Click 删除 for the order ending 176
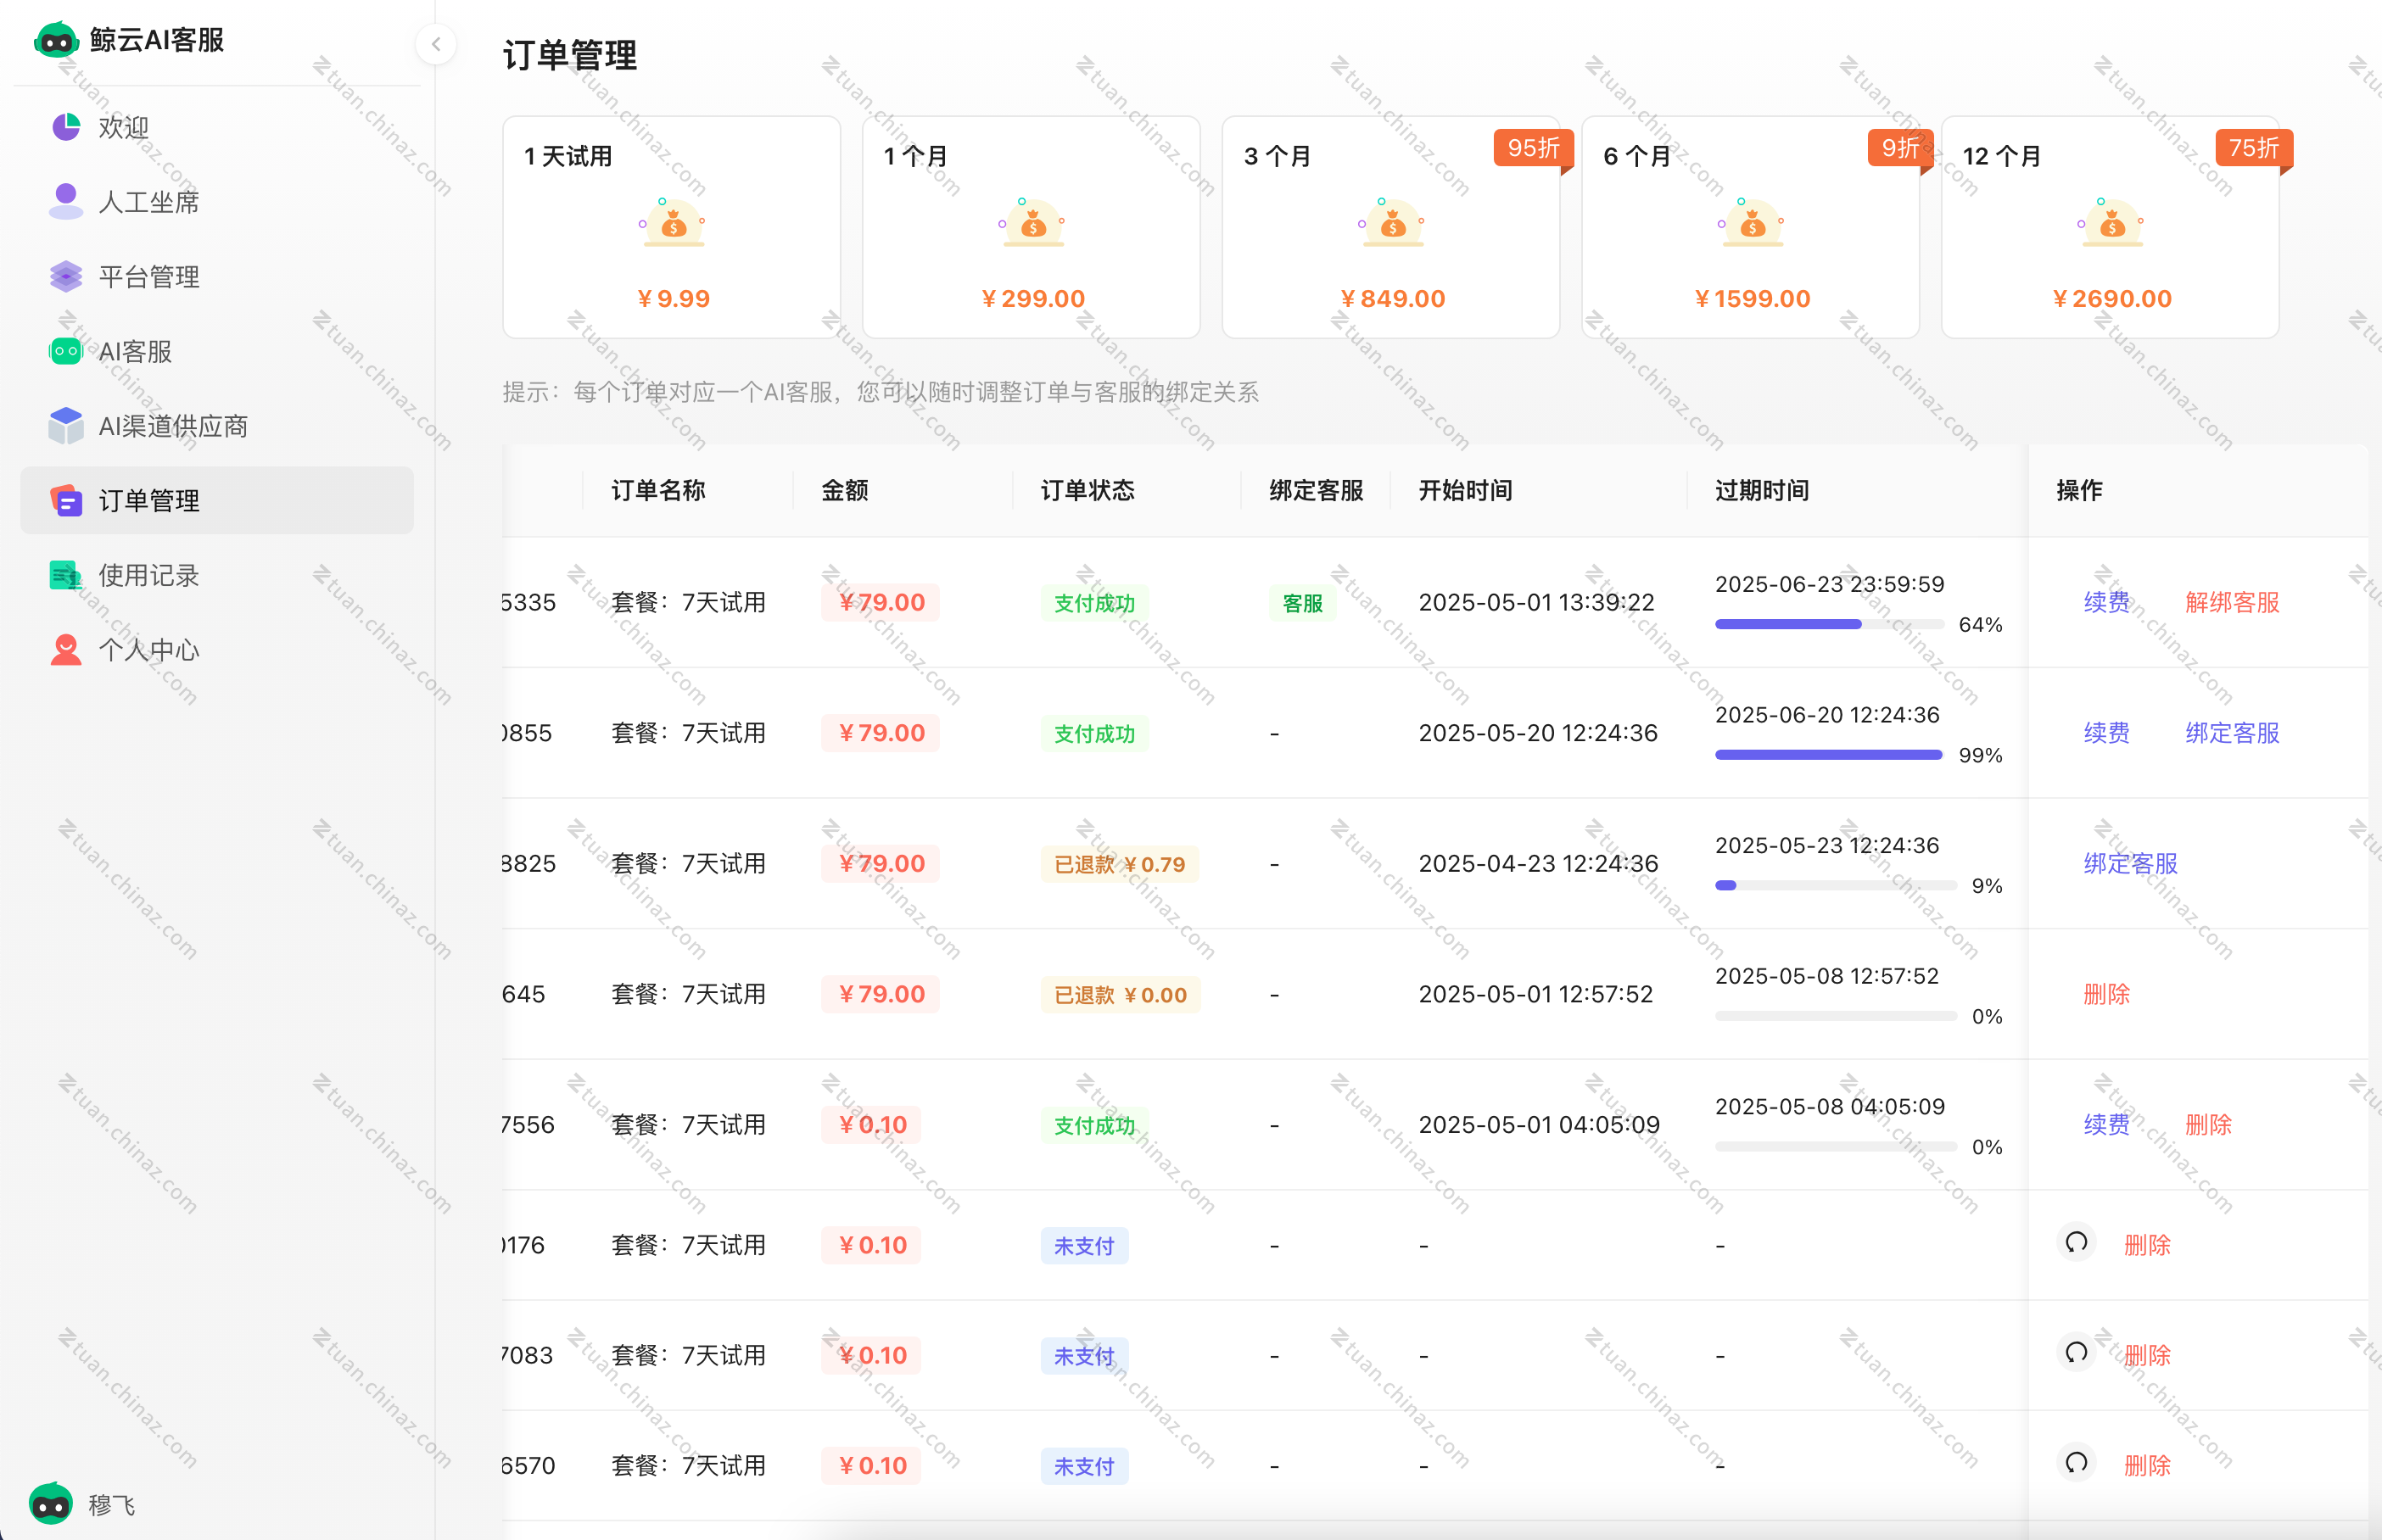Viewport: 2382px width, 1540px height. pos(2148,1245)
